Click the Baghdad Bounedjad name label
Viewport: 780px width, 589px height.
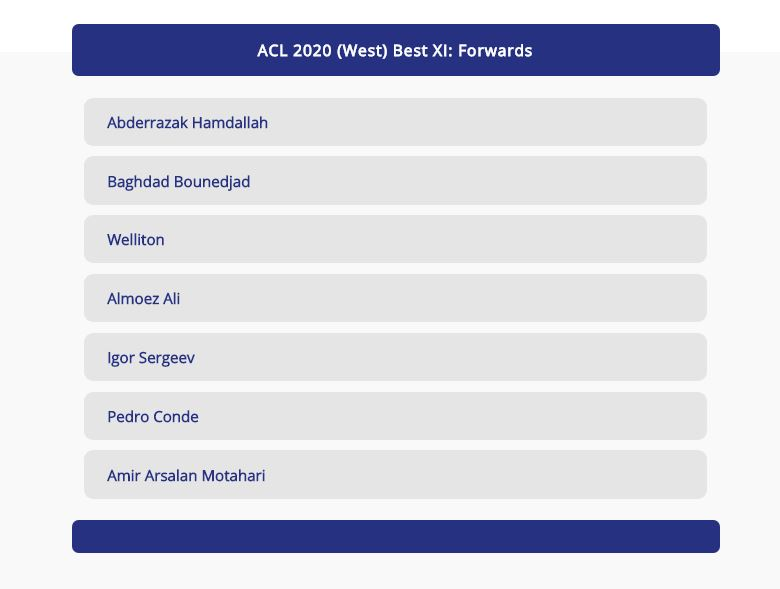click(178, 182)
